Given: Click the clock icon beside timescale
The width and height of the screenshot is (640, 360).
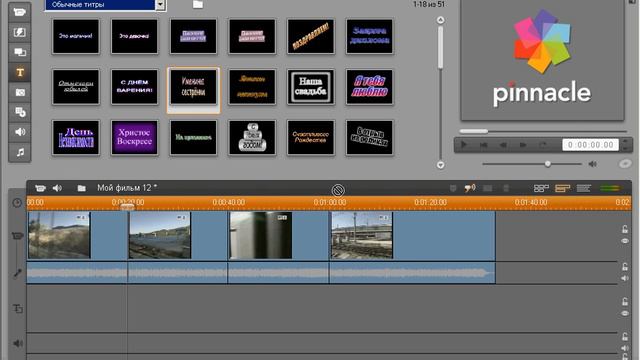Looking at the screenshot, I should tap(17, 203).
